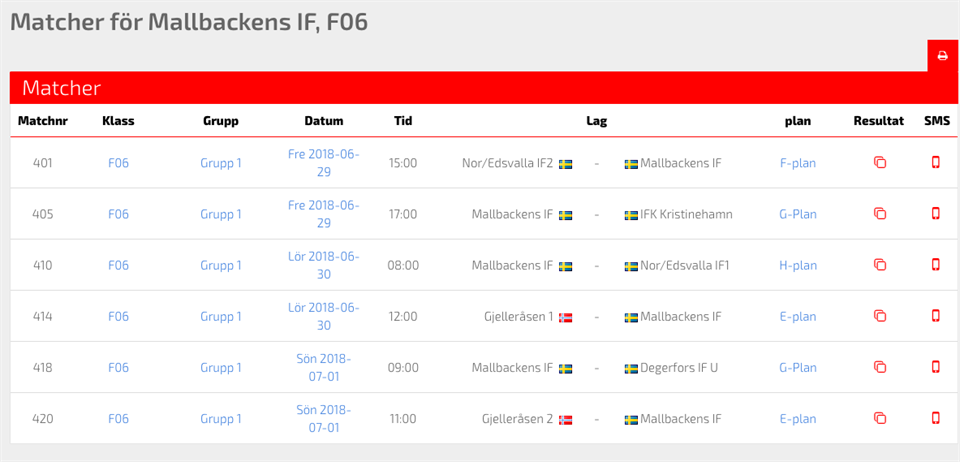960x462 pixels.
Task: Click SMS phone icon for match 401
Action: click(936, 163)
